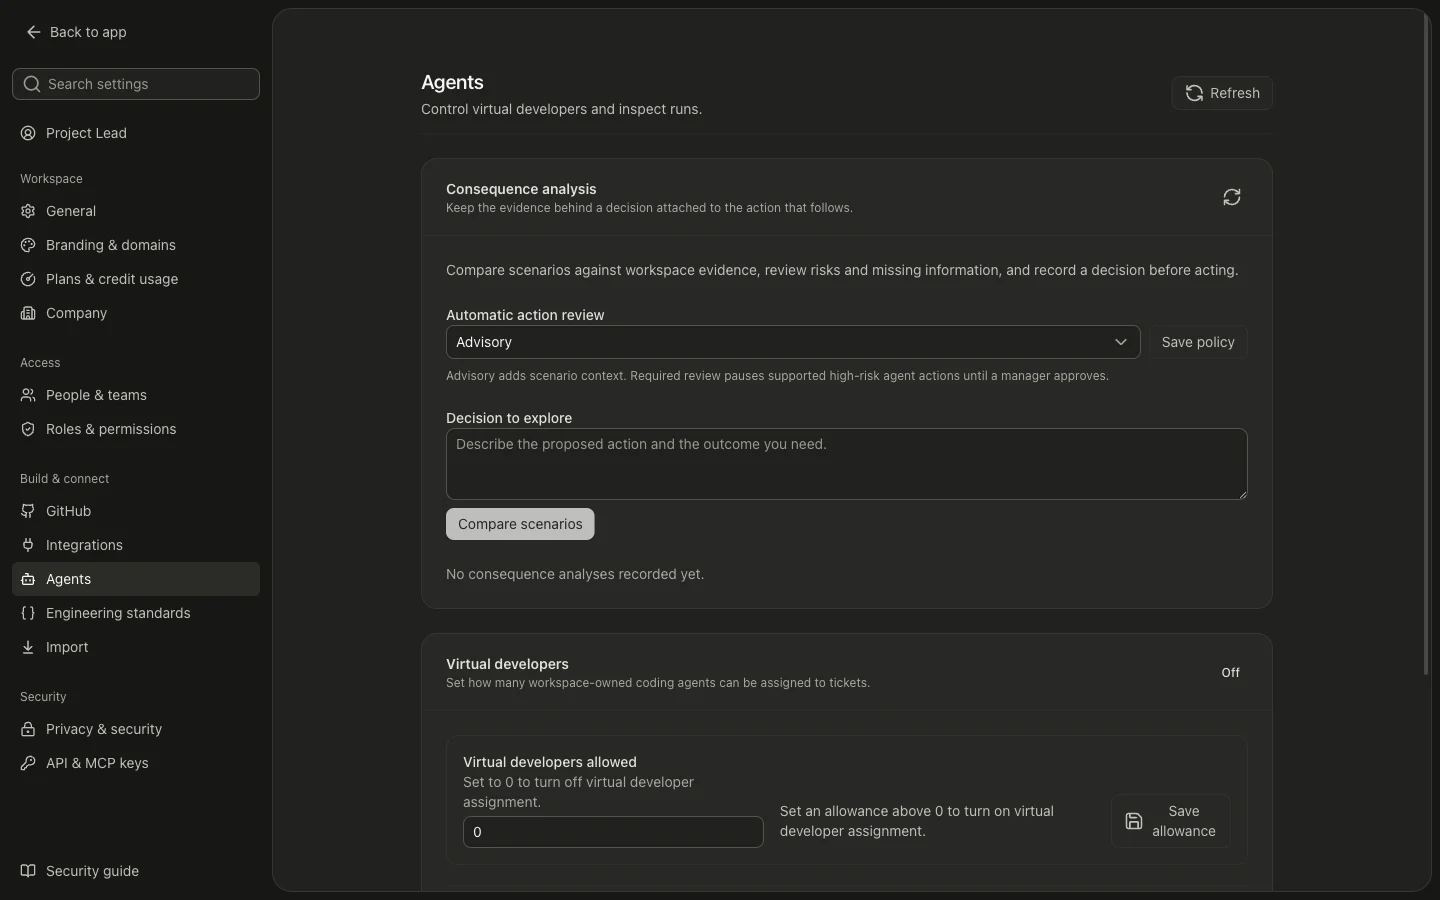Image resolution: width=1440 pixels, height=900 pixels.
Task: Open Privacy & security settings
Action: 136,729
